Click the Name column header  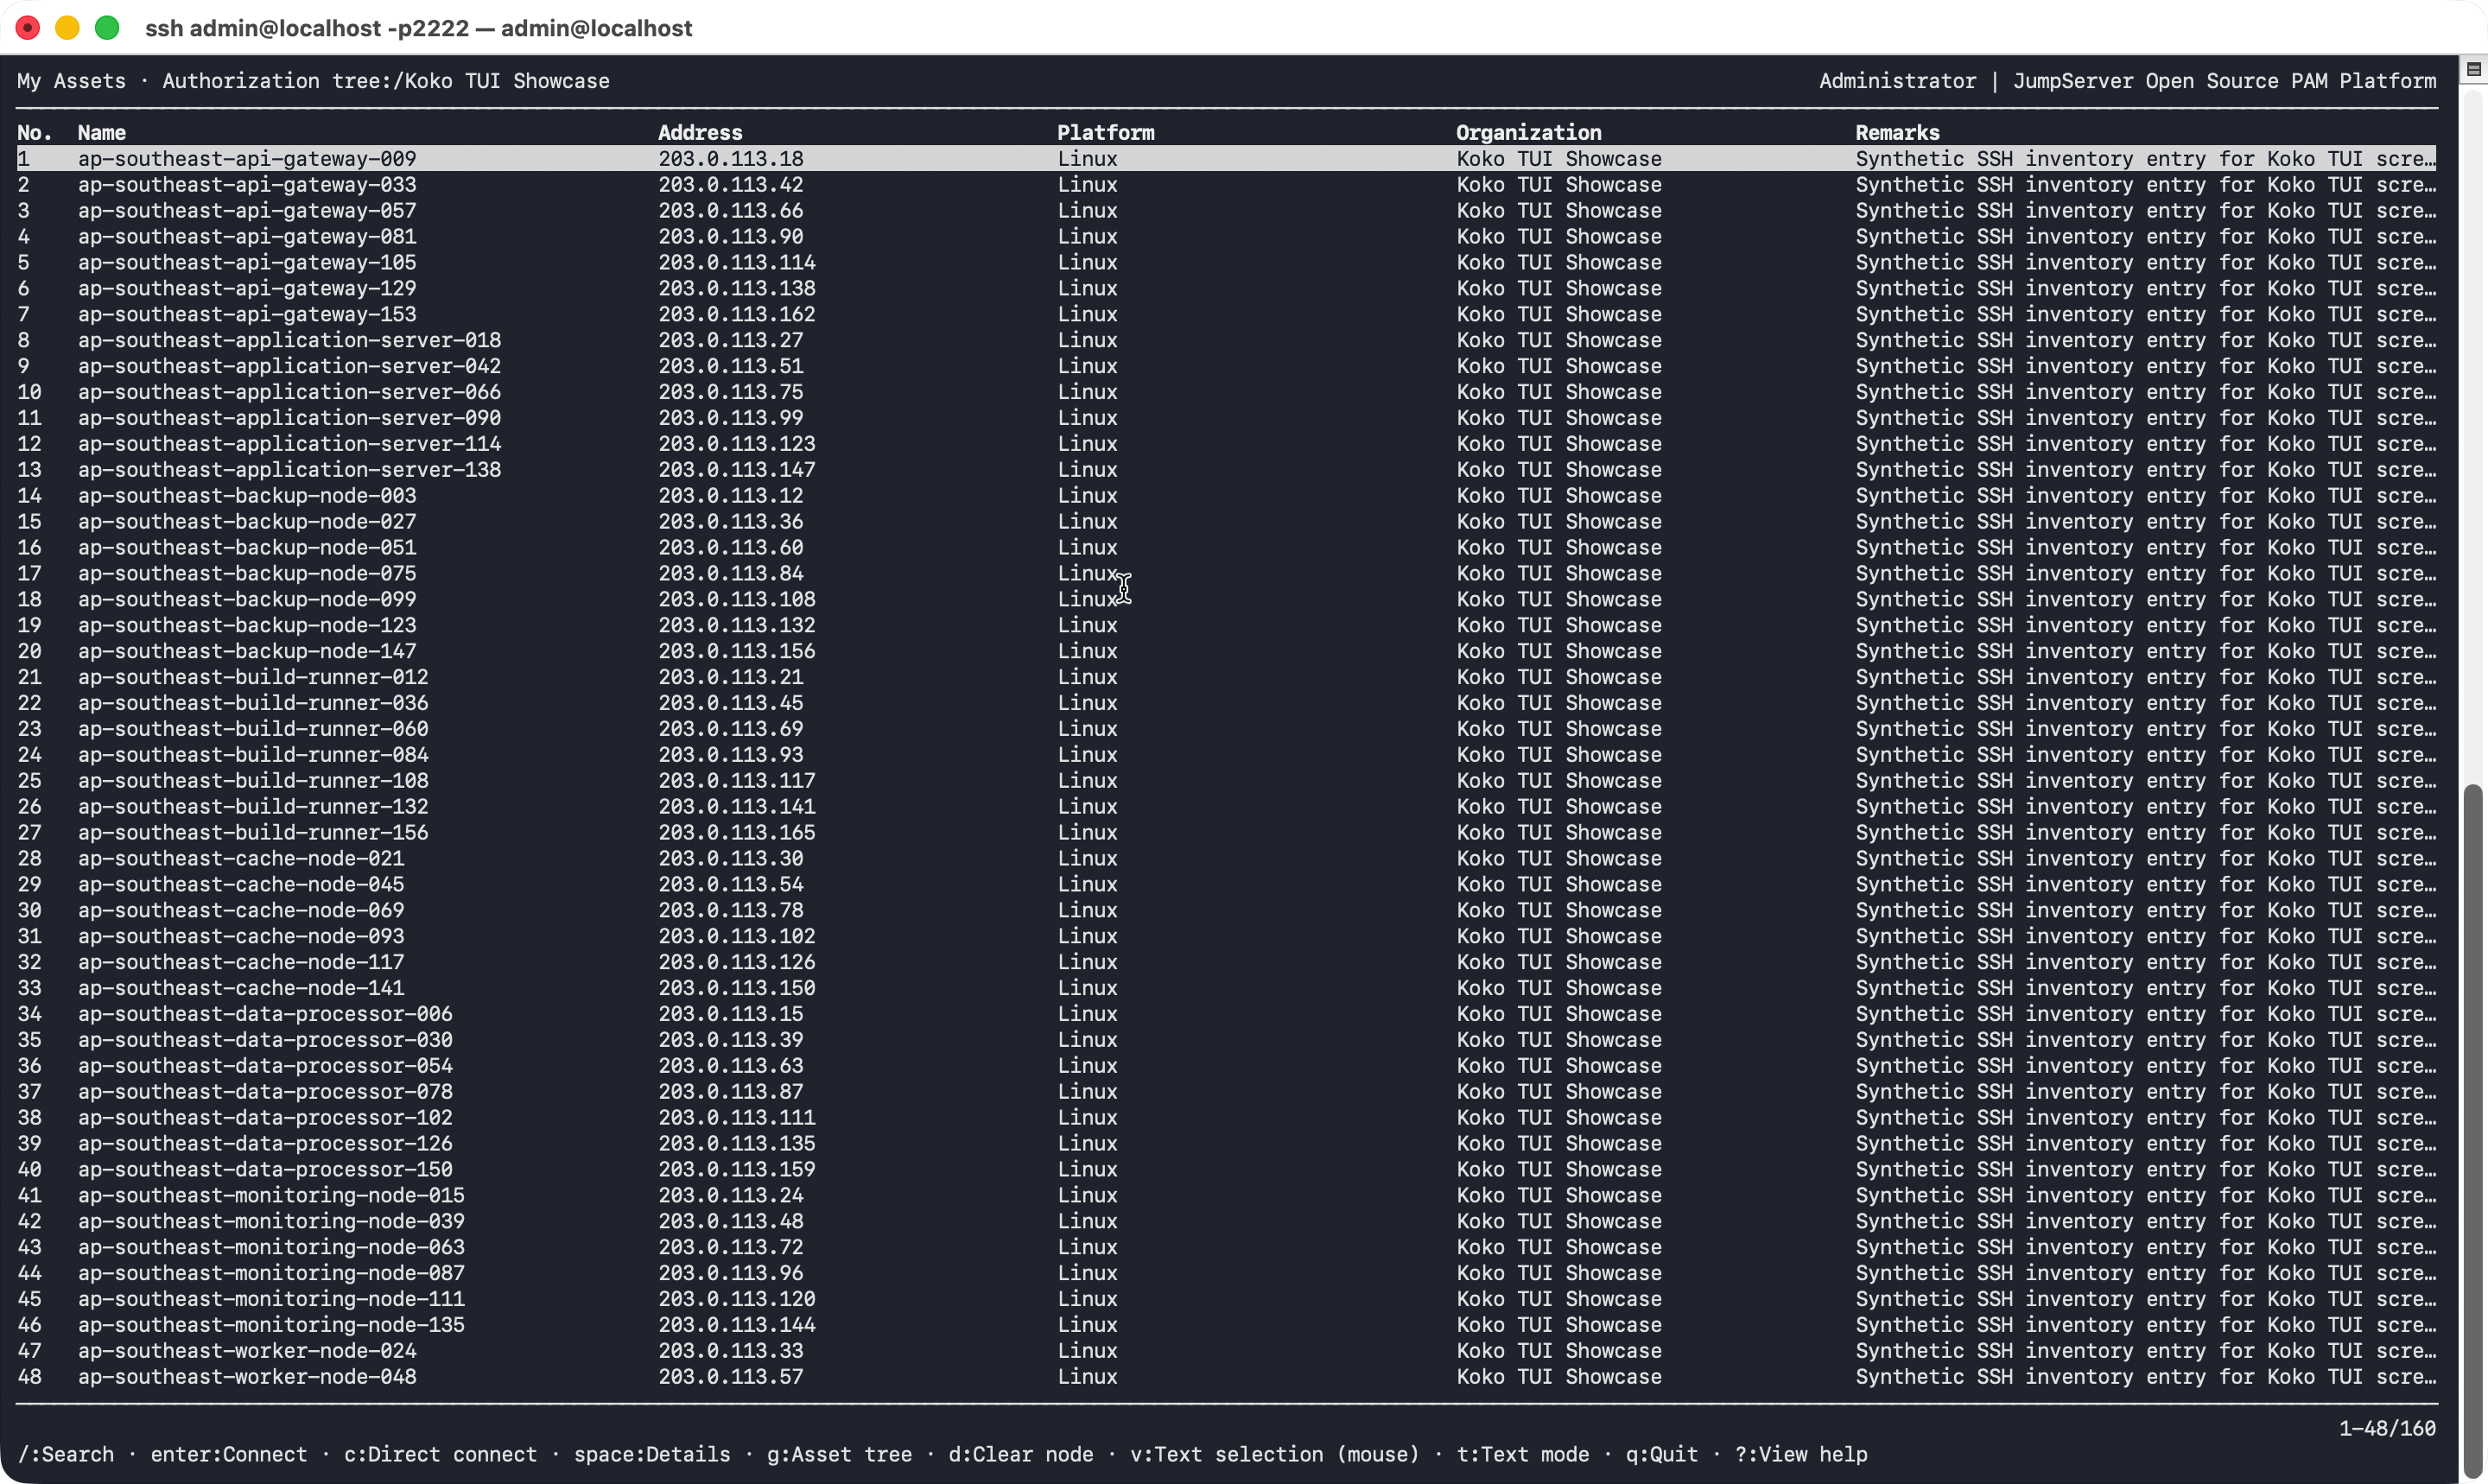pos(102,132)
